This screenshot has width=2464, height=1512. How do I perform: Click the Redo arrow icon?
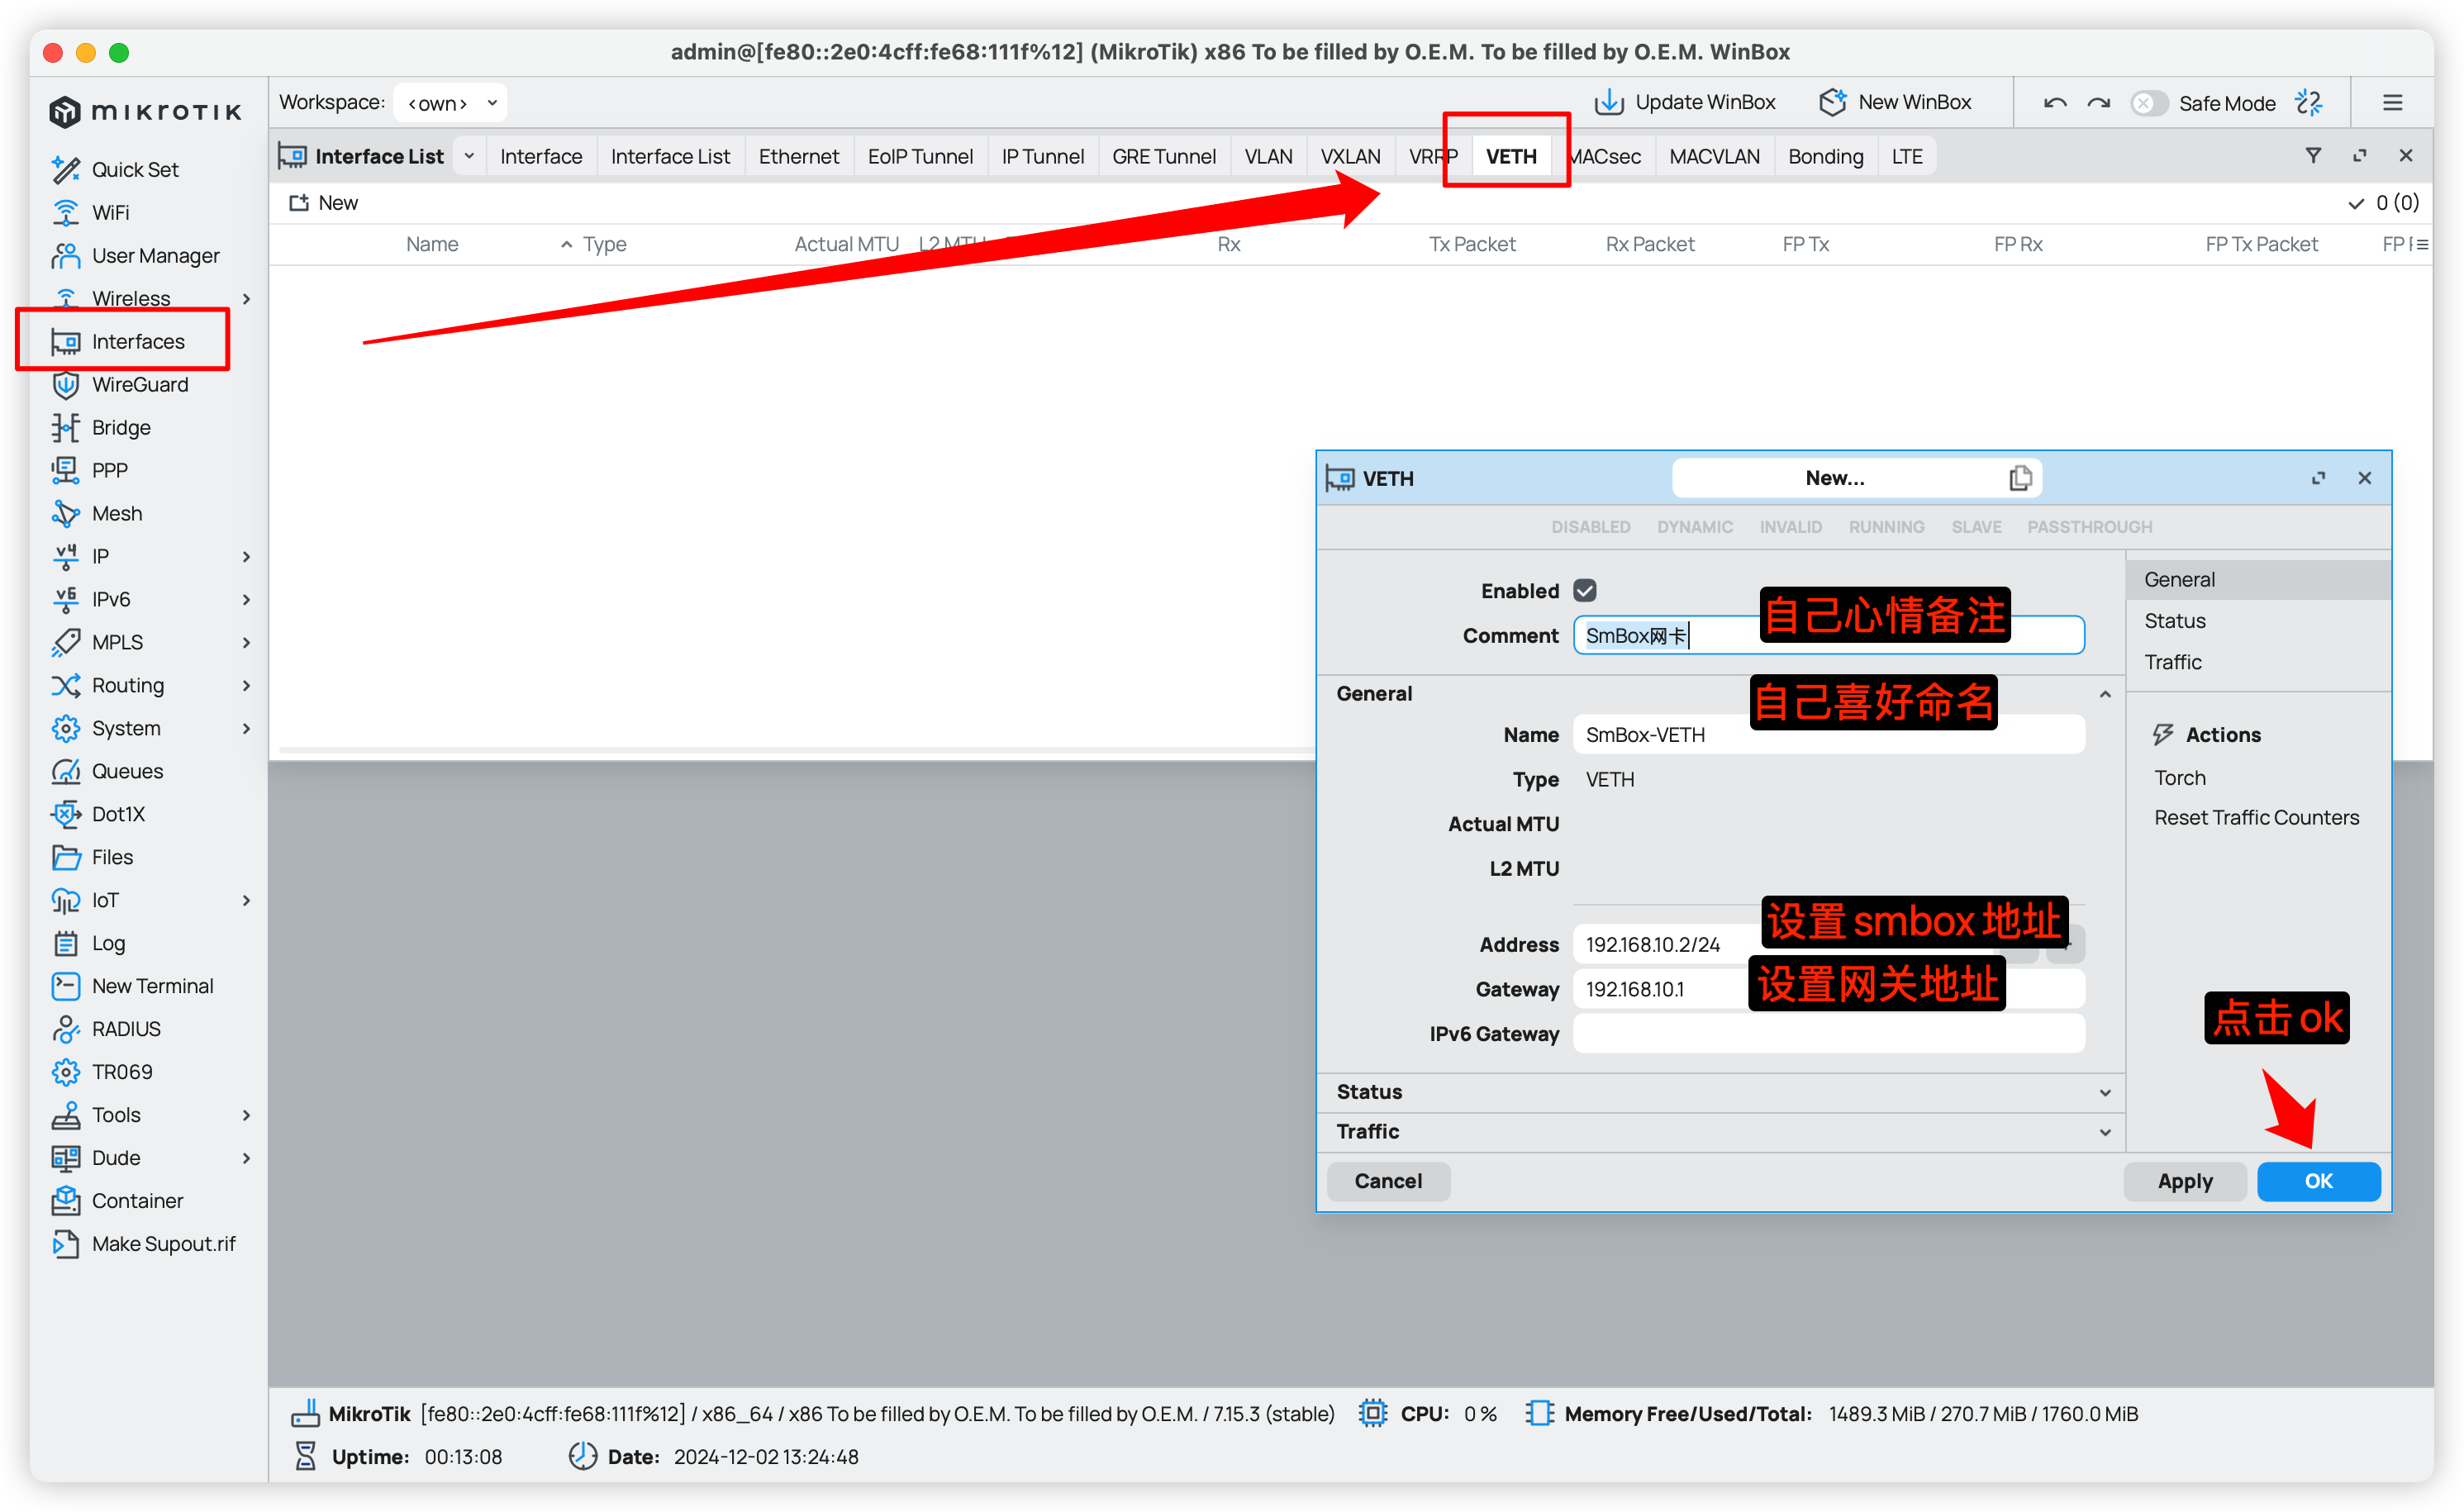2099,103
